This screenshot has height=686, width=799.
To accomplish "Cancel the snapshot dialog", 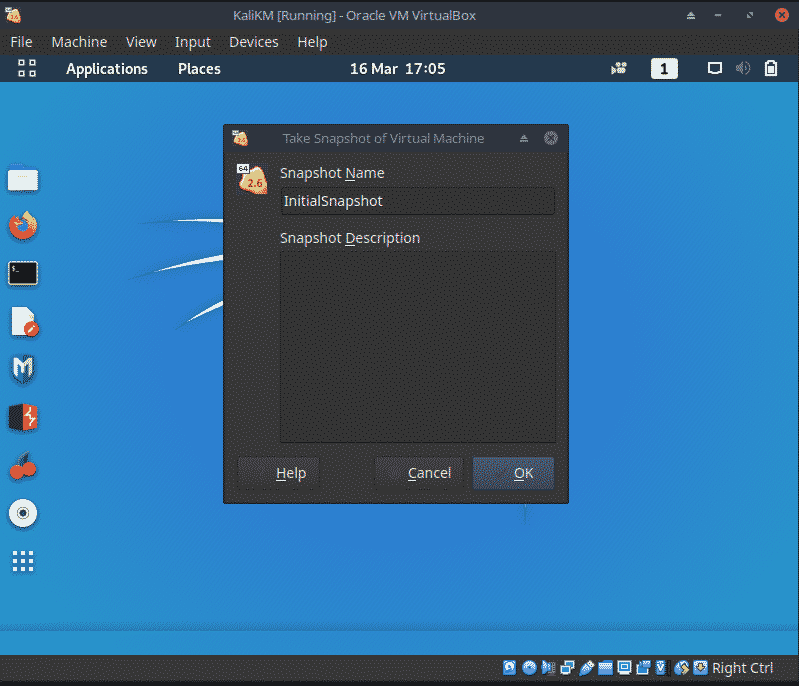I will [419, 473].
